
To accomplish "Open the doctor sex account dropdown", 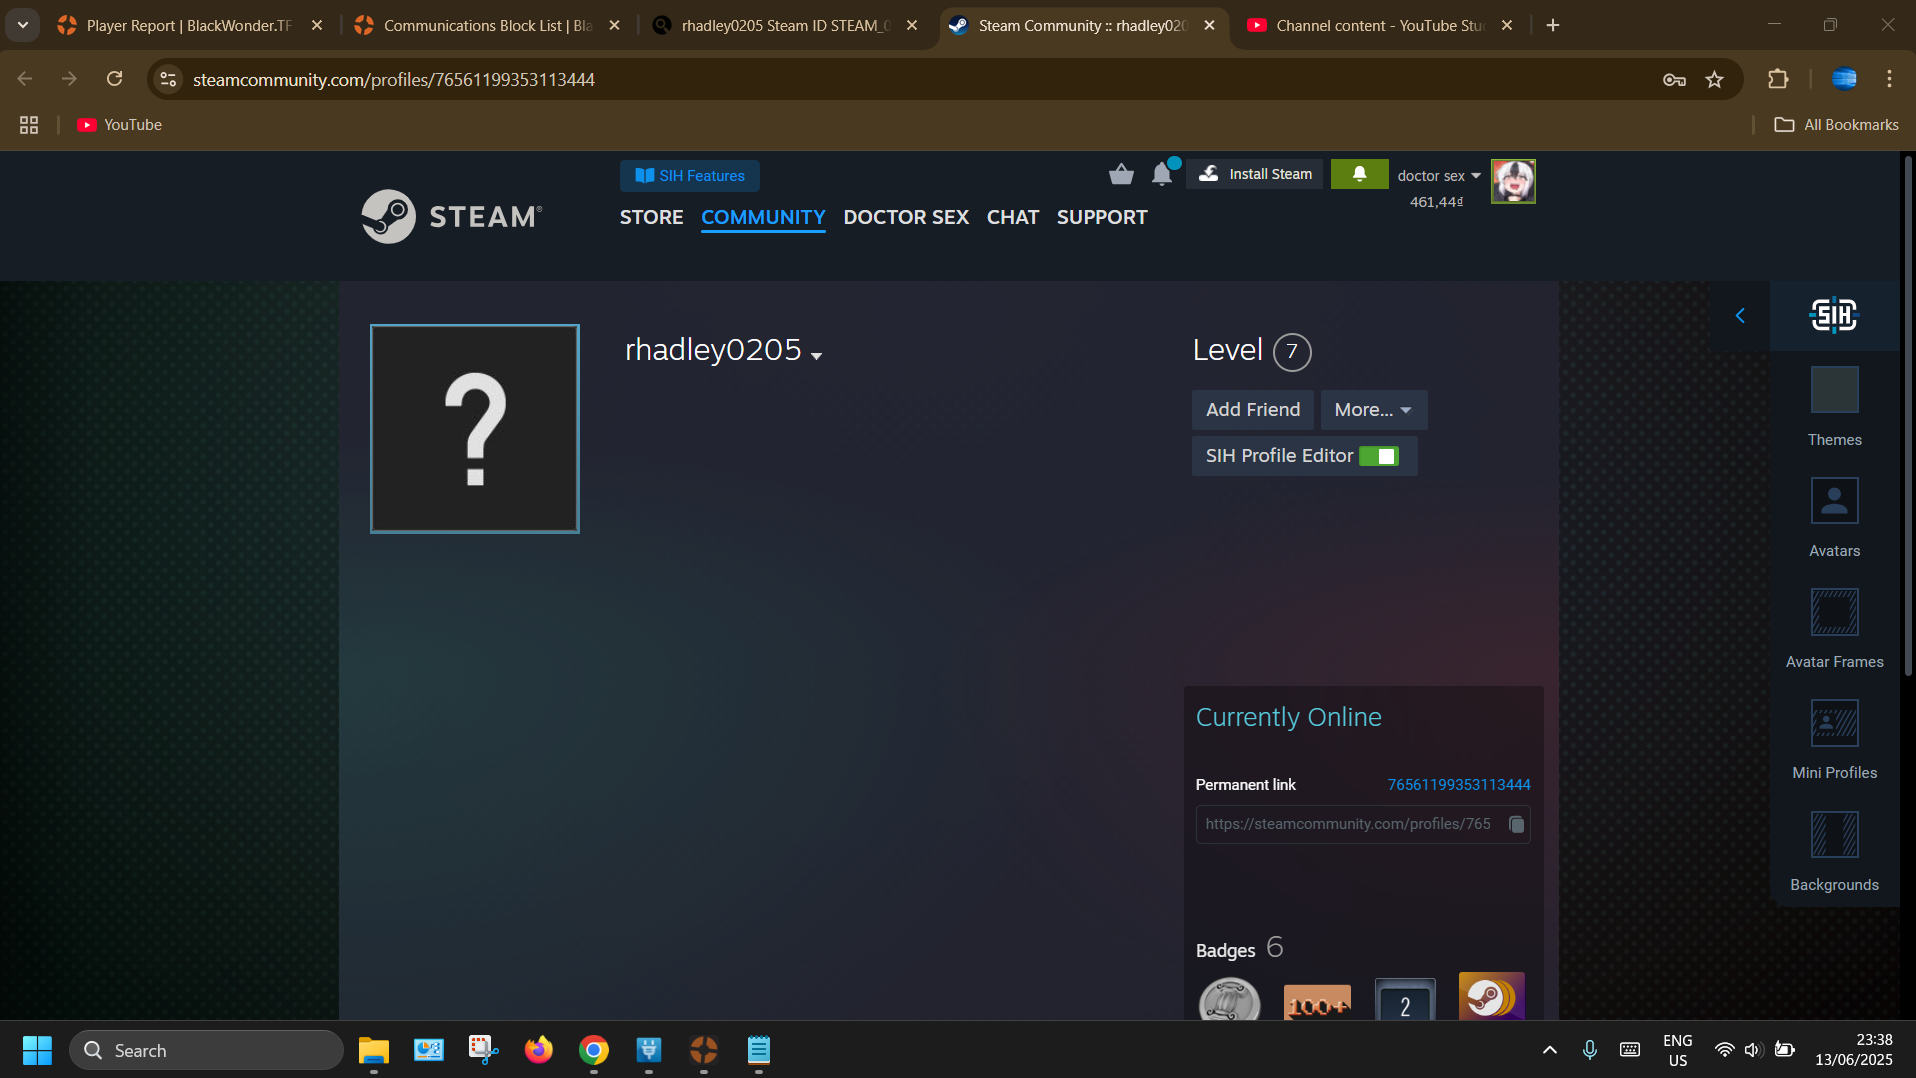I will pyautogui.click(x=1438, y=176).
